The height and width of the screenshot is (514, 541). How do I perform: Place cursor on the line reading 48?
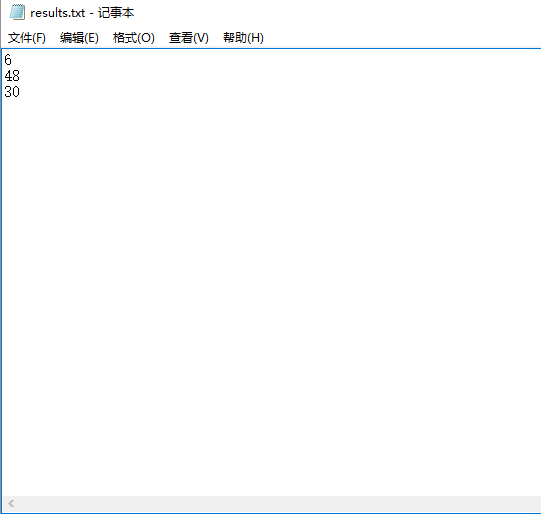tap(12, 76)
